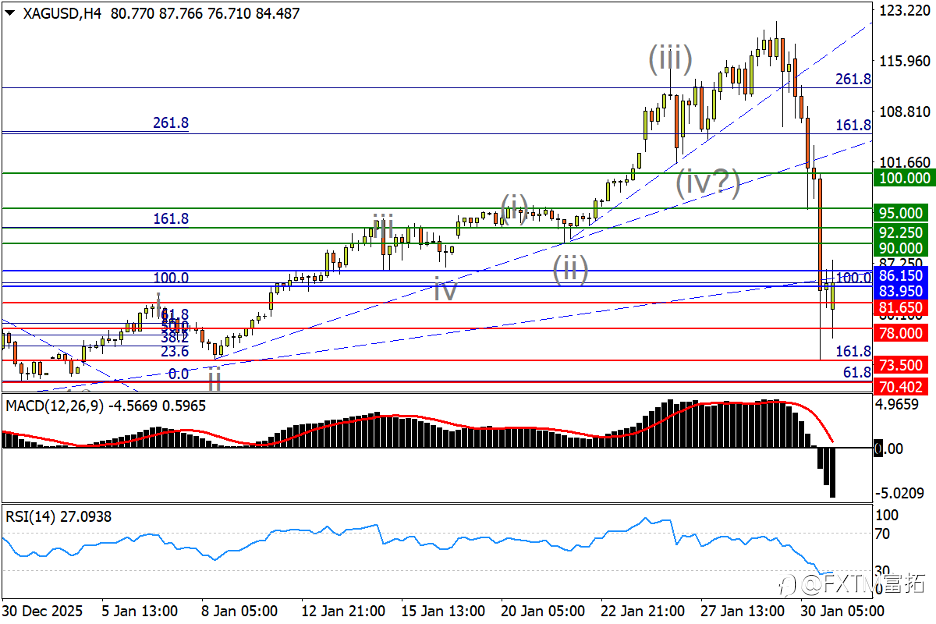936x624 pixels.
Task: Select the blue 83.950 price level label
Action: point(901,291)
